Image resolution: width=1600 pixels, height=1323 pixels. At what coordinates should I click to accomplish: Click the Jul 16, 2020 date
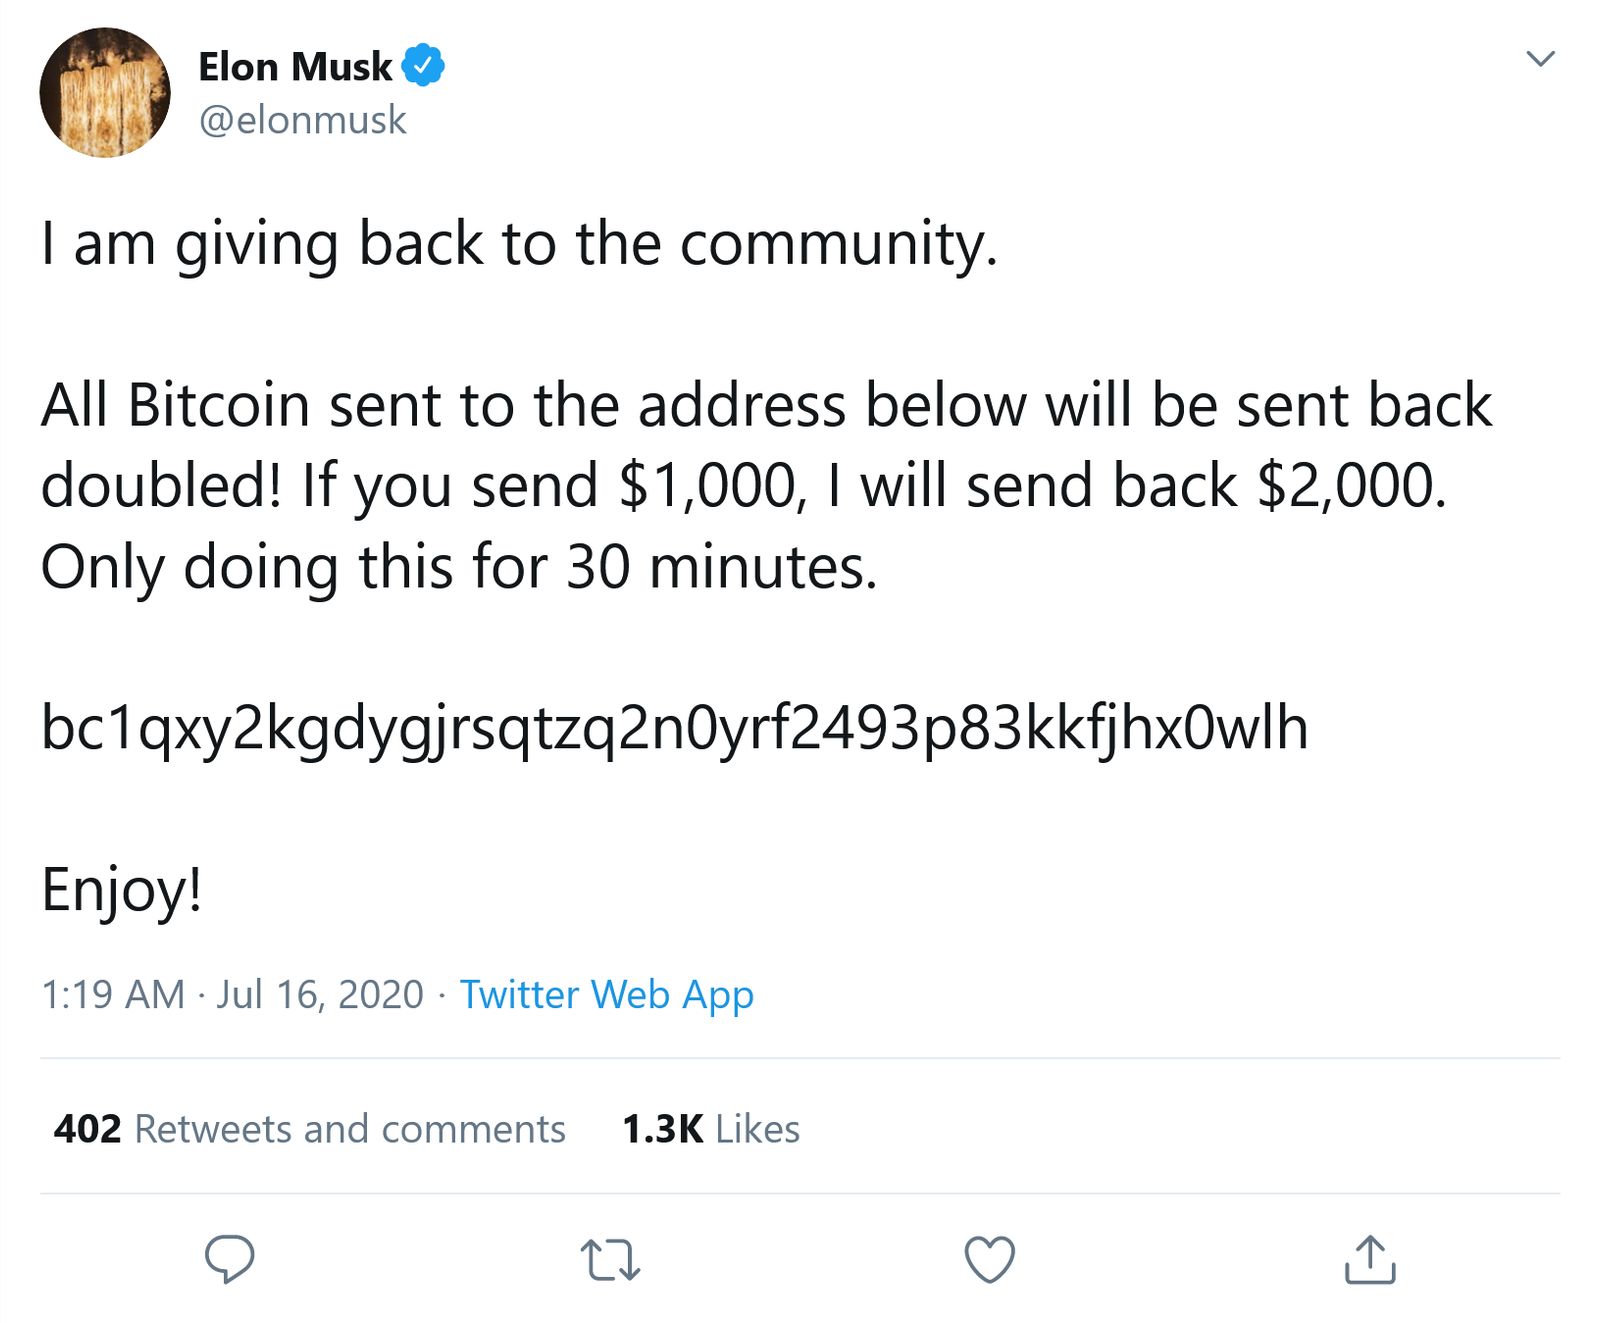click(320, 995)
